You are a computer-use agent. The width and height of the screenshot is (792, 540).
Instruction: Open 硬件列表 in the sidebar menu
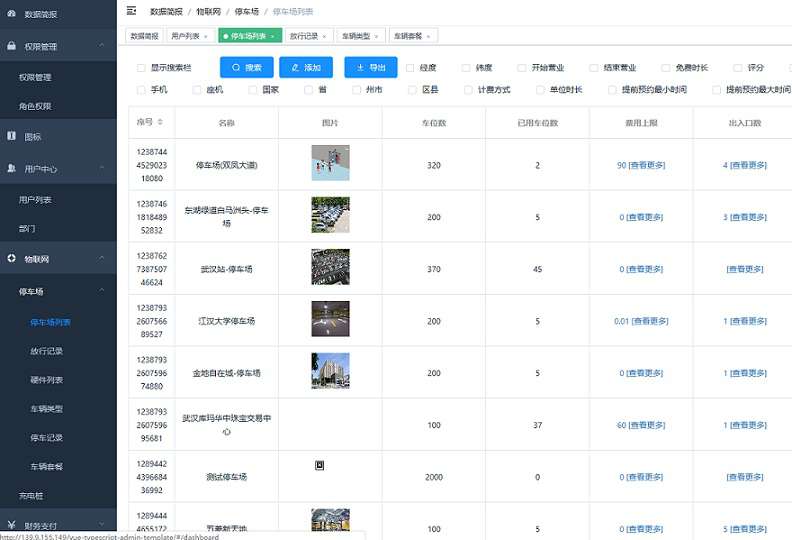[x=47, y=380]
